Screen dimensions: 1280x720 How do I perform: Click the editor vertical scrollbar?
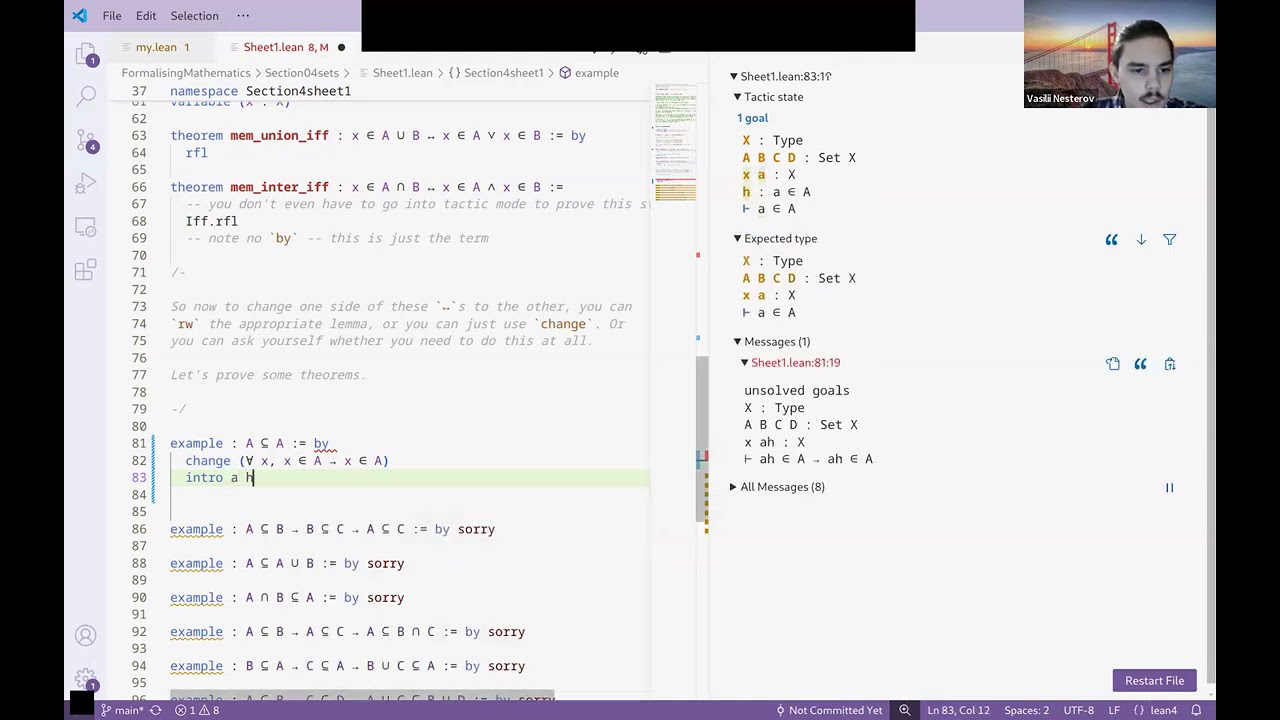click(702, 437)
